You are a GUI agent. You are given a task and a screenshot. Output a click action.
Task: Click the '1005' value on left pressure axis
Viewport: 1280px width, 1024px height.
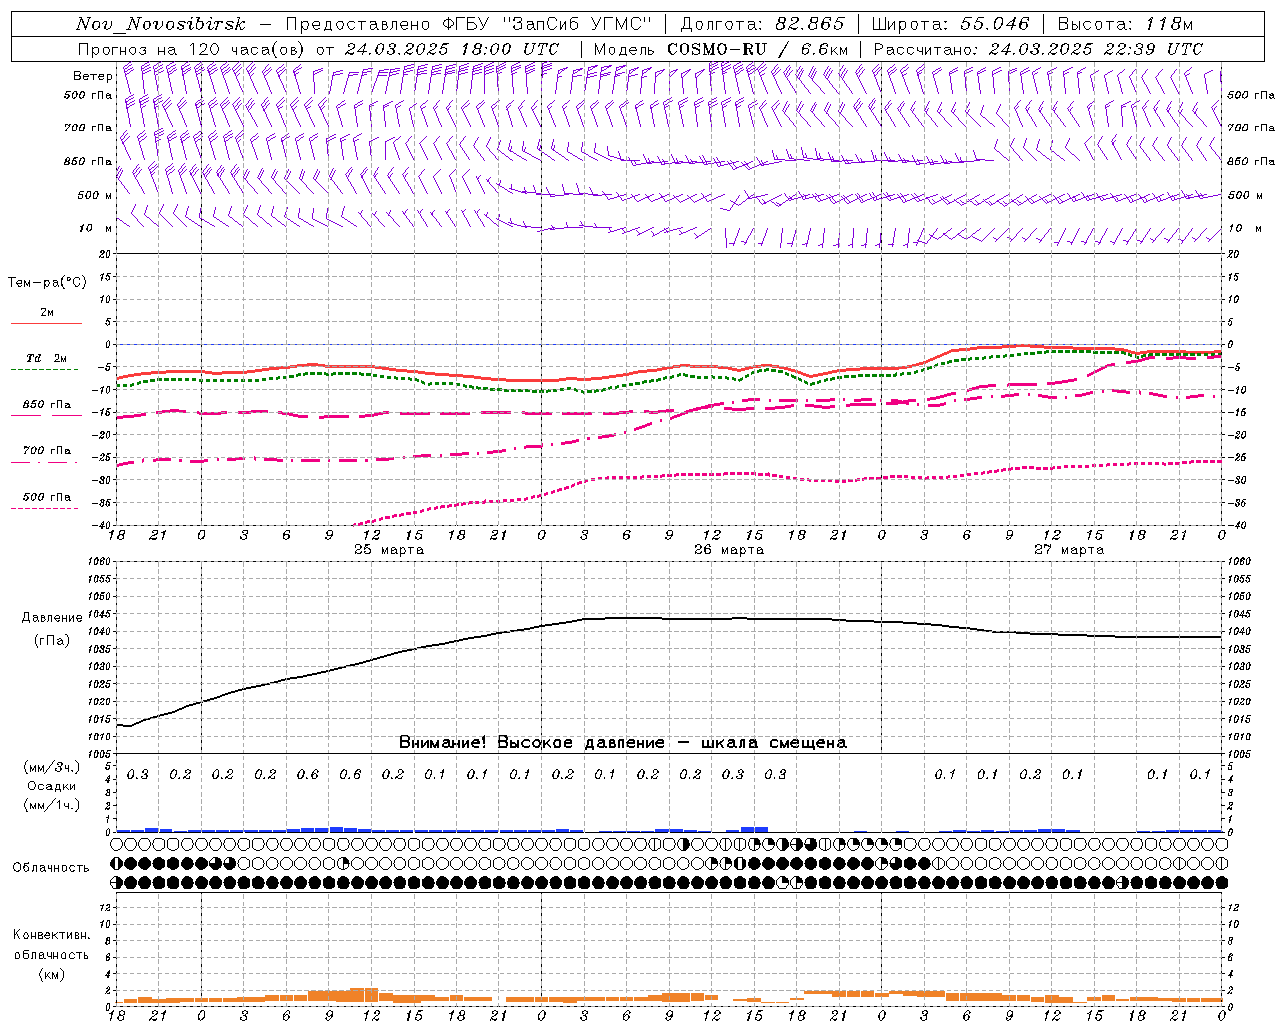click(x=101, y=753)
